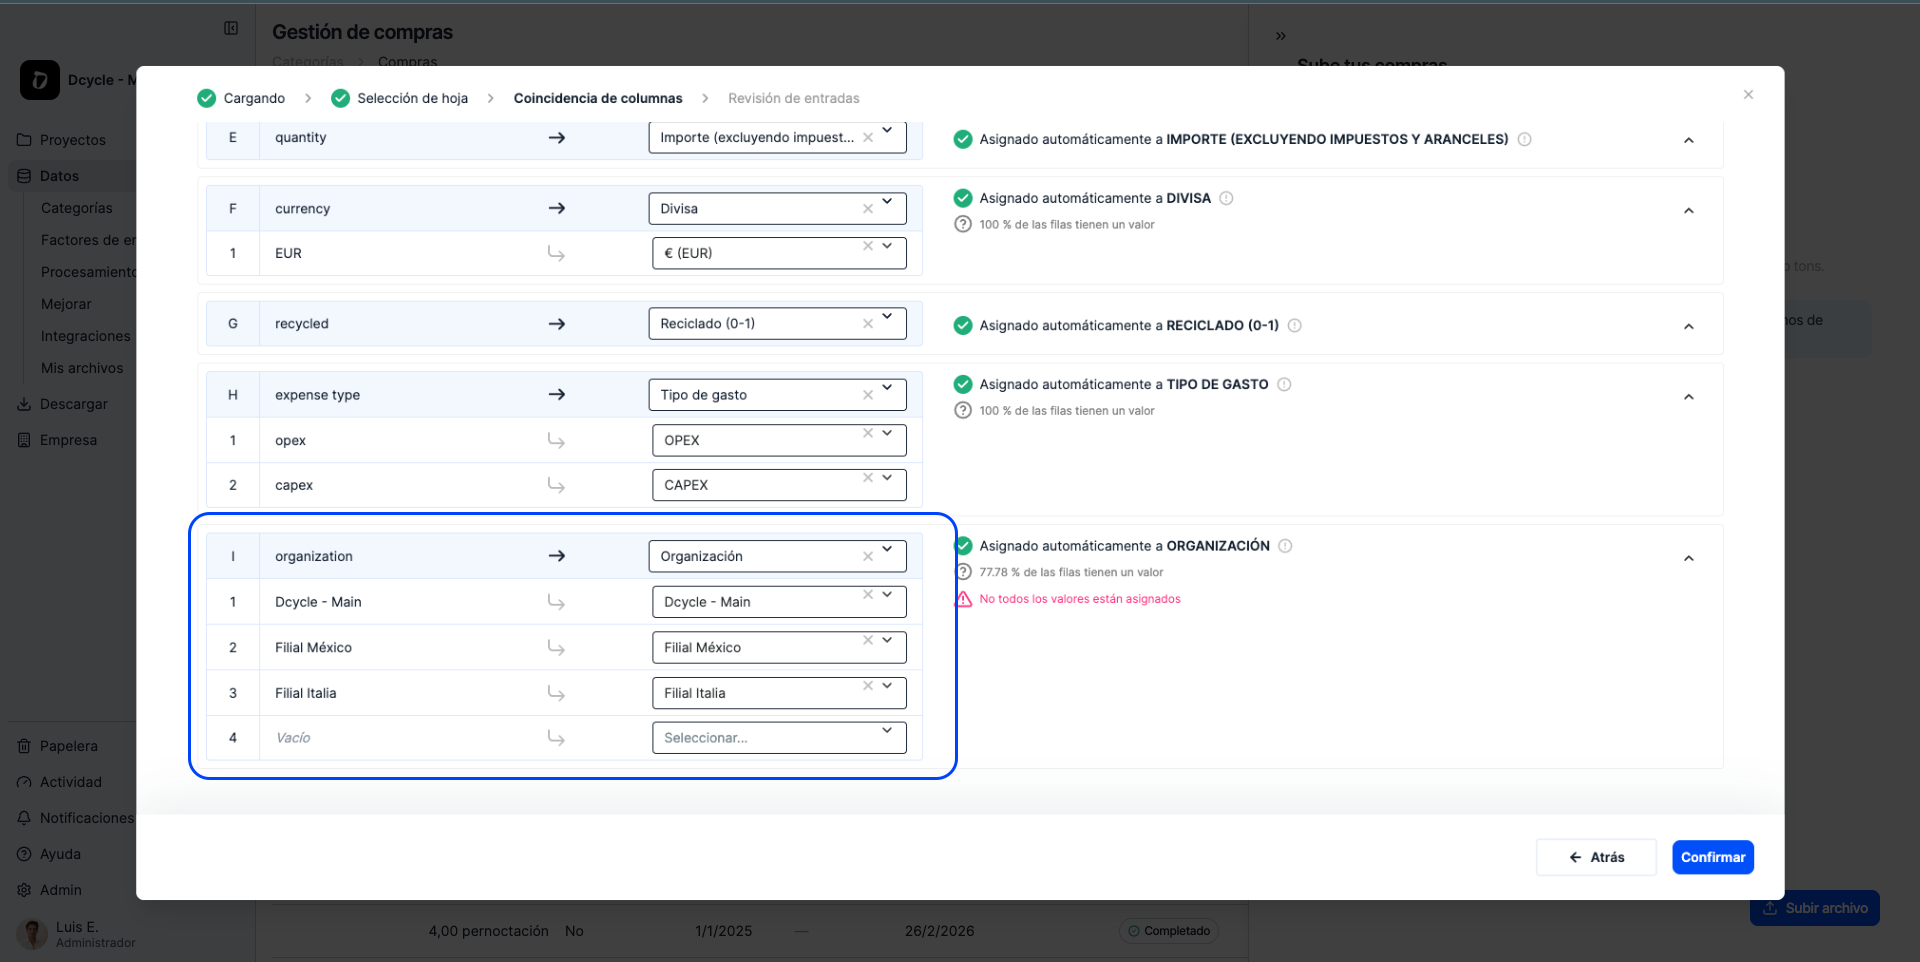Clear the Filial Italia value mapping
Viewport: 1920px width, 962px height.
pos(868,686)
